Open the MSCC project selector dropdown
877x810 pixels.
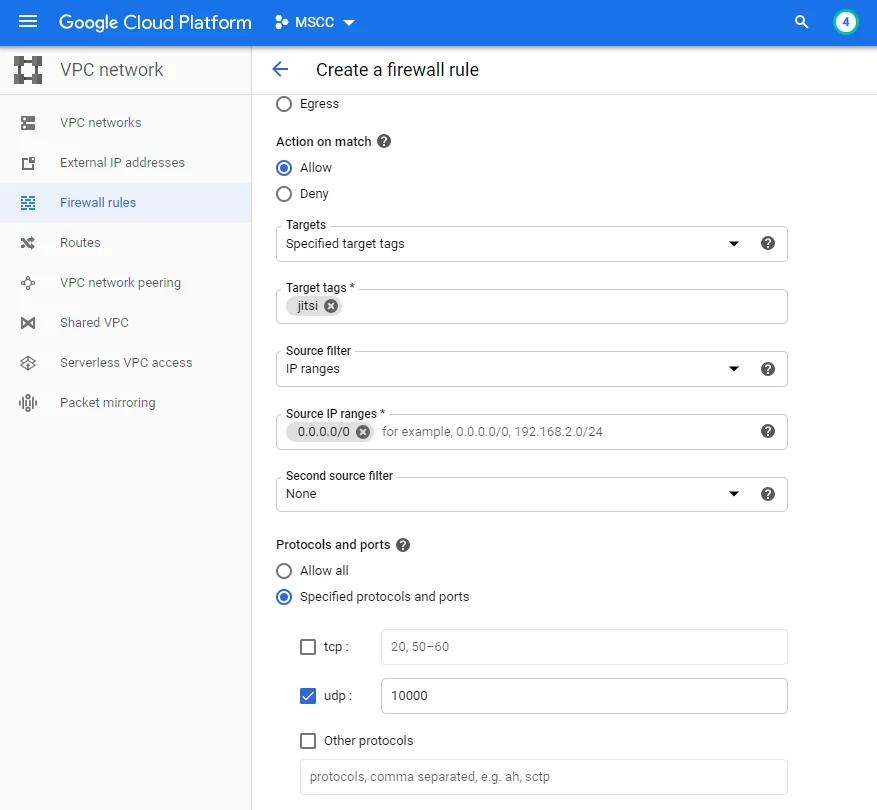pyautogui.click(x=314, y=22)
